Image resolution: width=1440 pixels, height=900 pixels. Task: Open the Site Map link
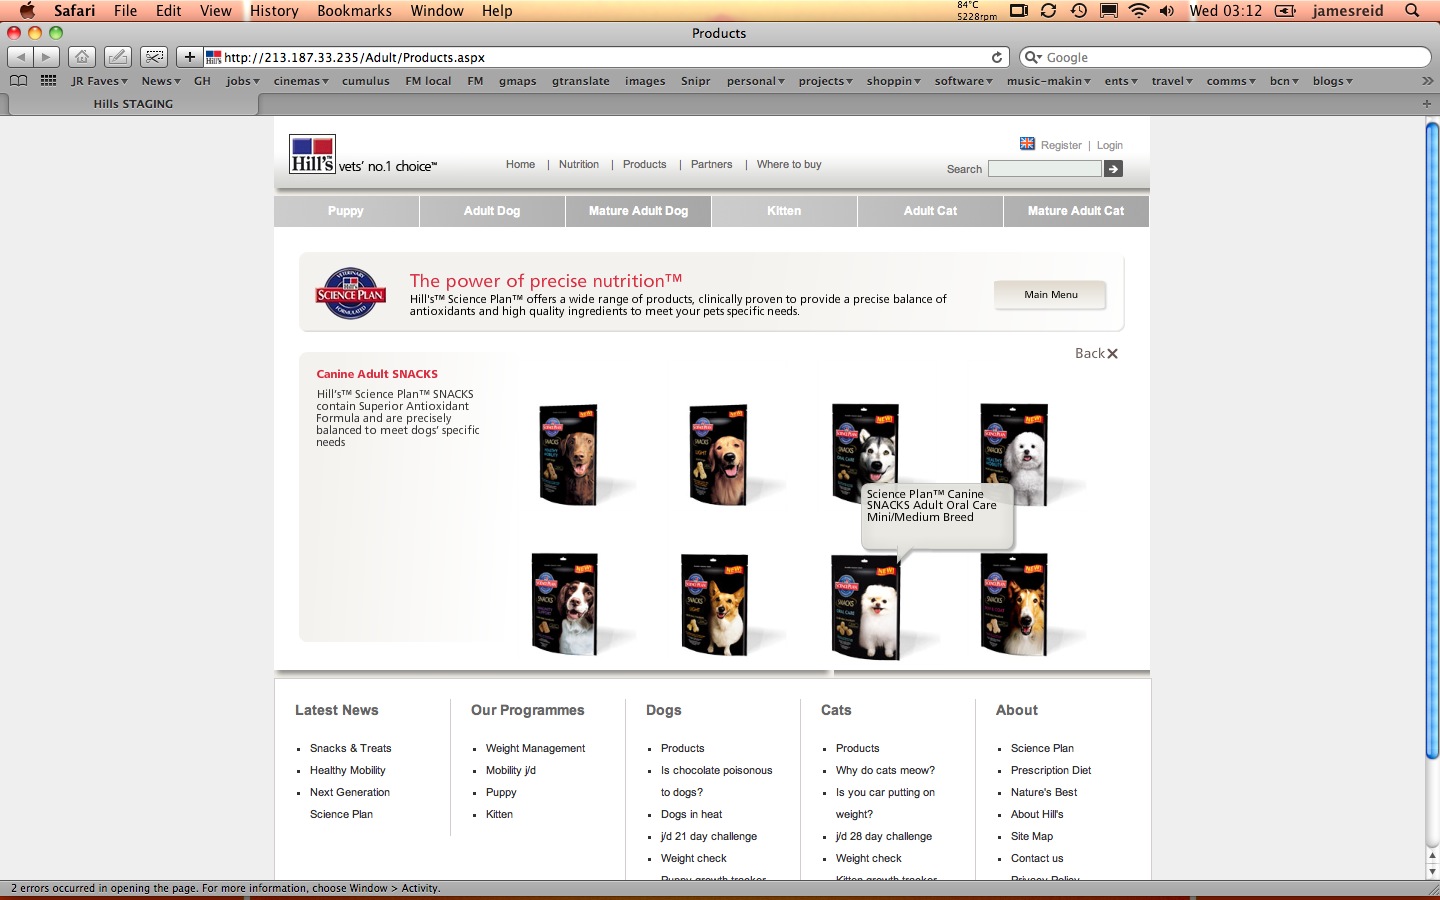pyautogui.click(x=1031, y=836)
